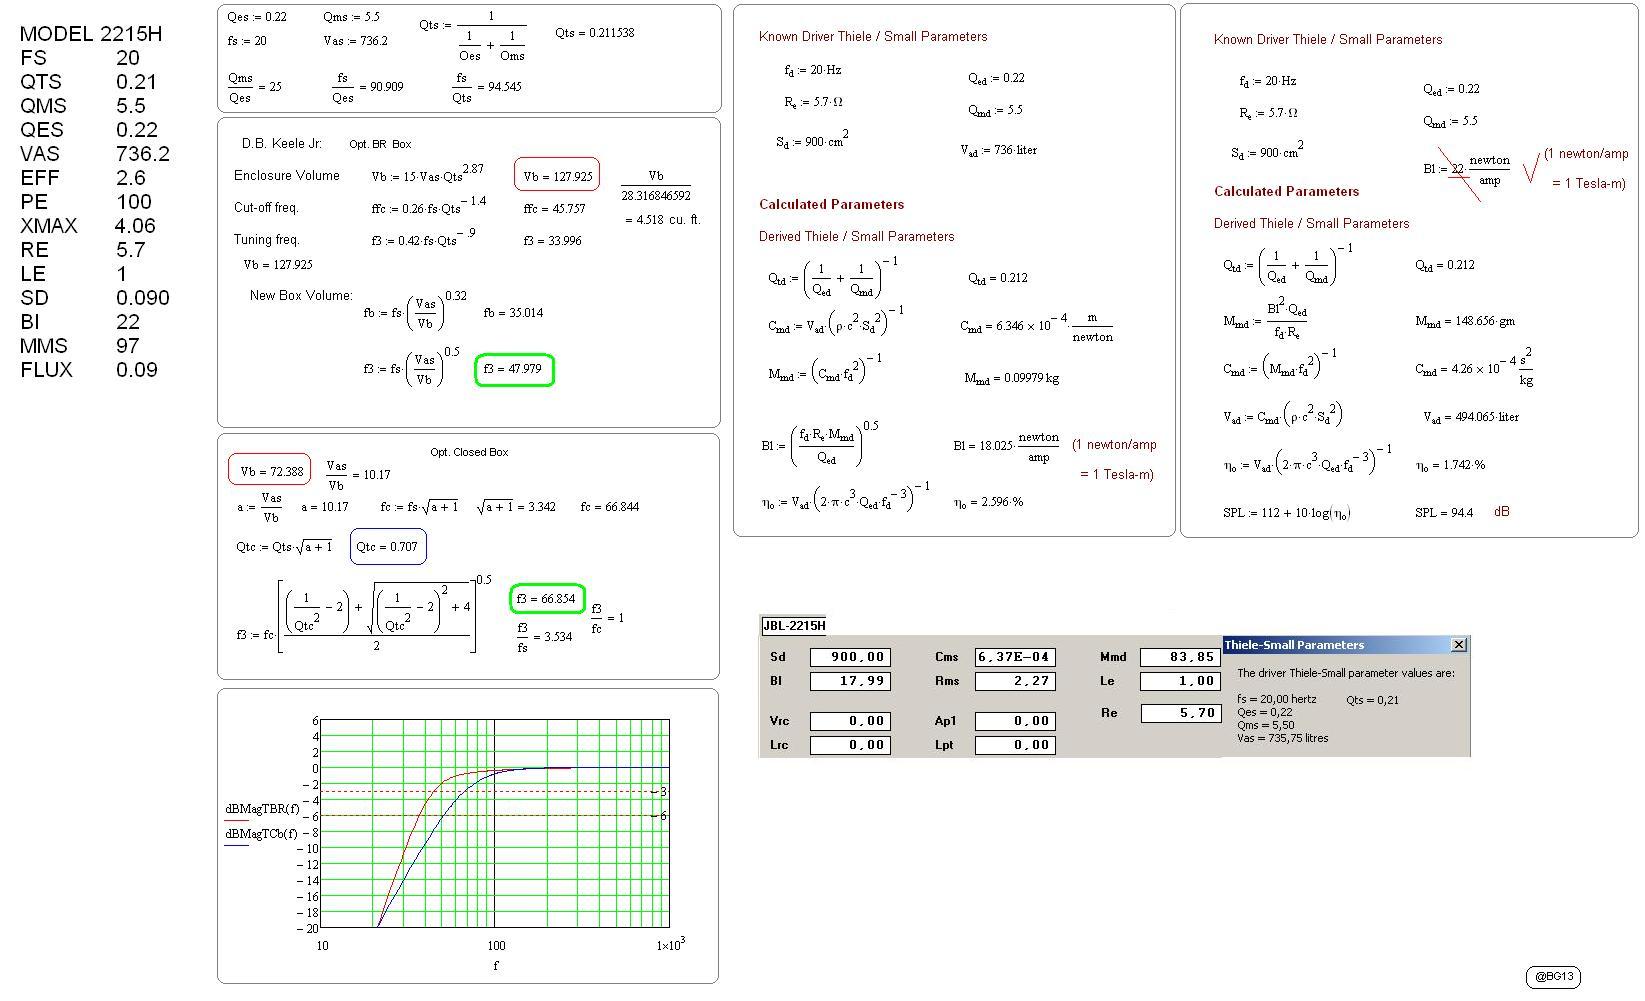Click the η₀ = 1.742% result
1645x1001 pixels.
click(x=1451, y=465)
